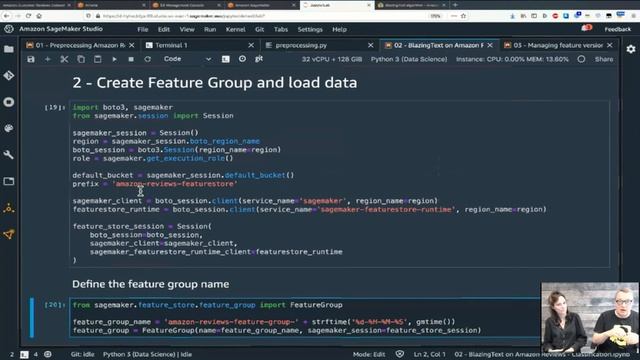Click the Create Feature Group and load data heading
The image size is (640, 360).
[215, 83]
